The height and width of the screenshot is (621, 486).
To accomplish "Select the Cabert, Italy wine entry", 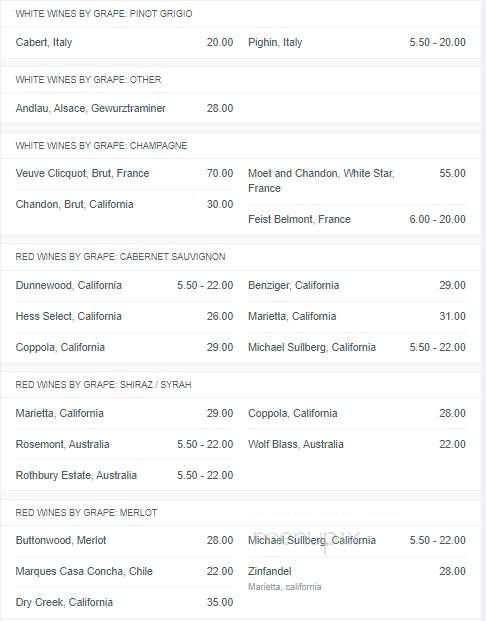I will 124,42.
